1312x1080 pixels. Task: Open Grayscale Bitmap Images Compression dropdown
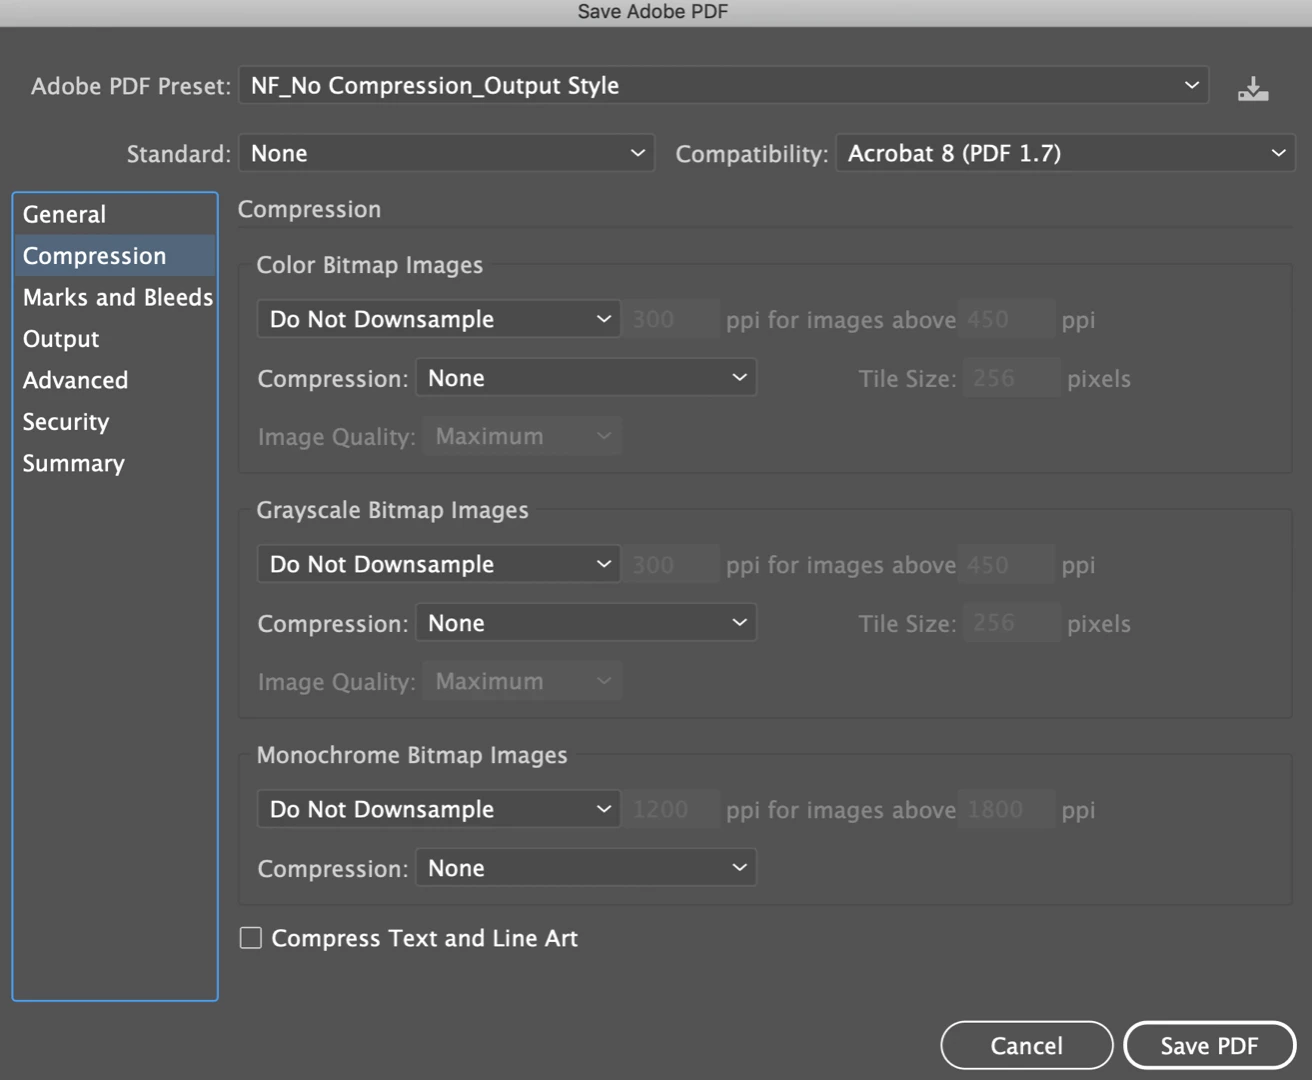click(x=586, y=623)
